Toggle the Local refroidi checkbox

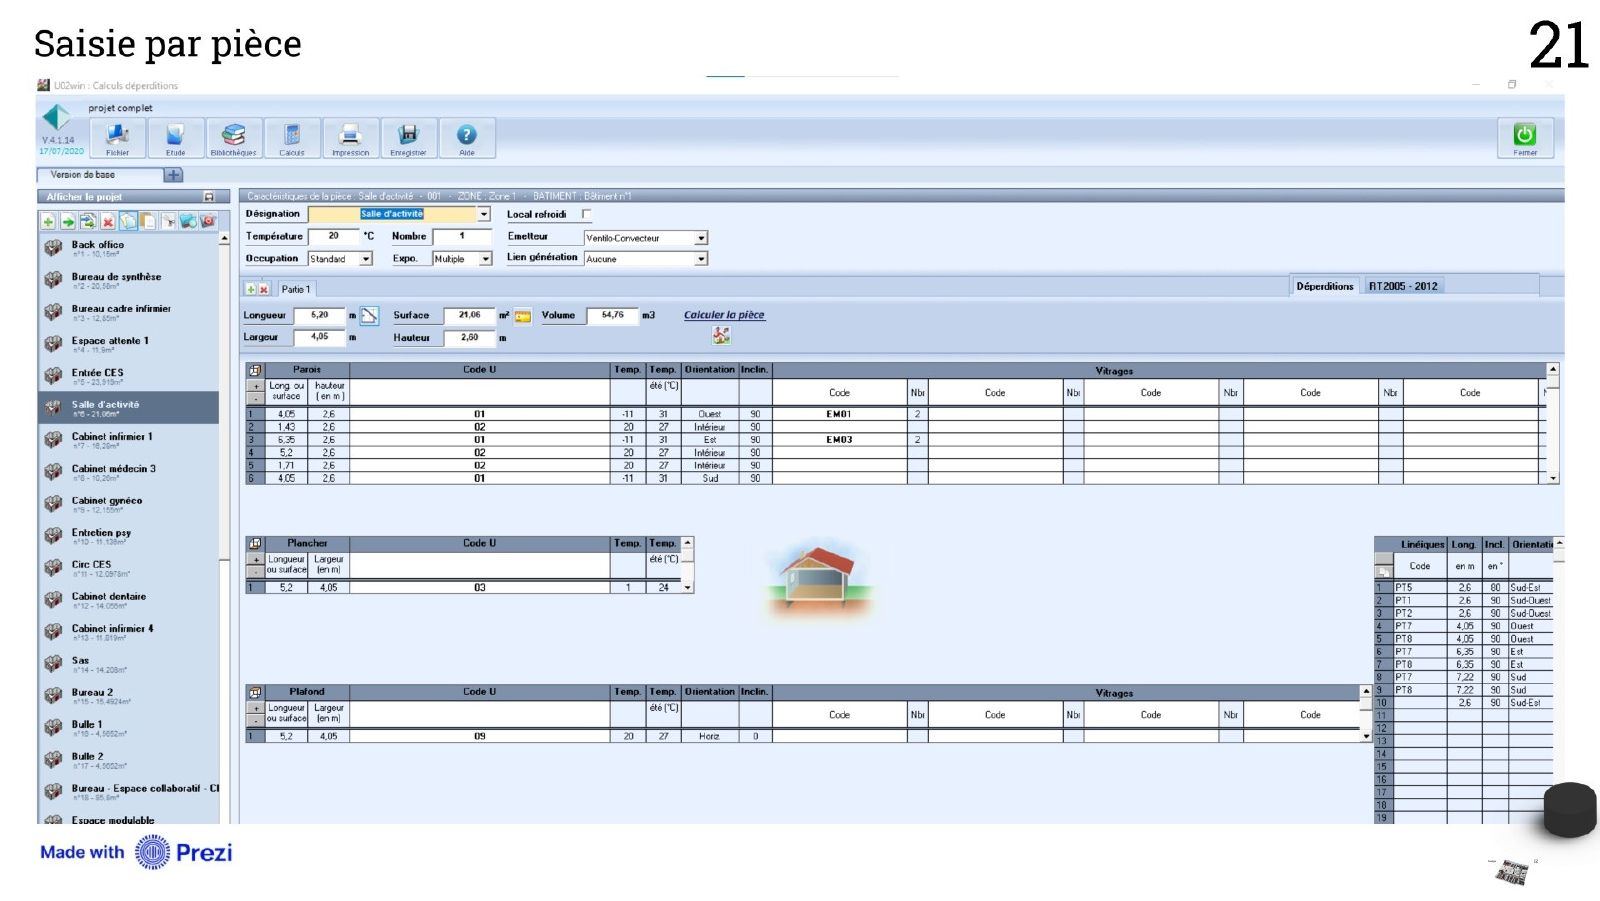pyautogui.click(x=586, y=214)
